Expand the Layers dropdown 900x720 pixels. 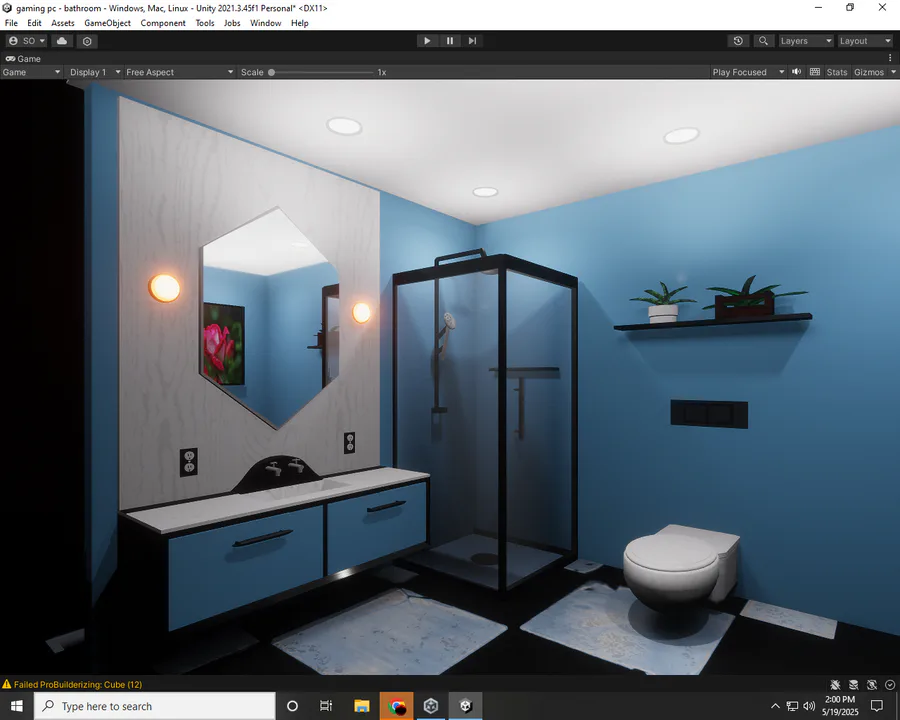(805, 41)
